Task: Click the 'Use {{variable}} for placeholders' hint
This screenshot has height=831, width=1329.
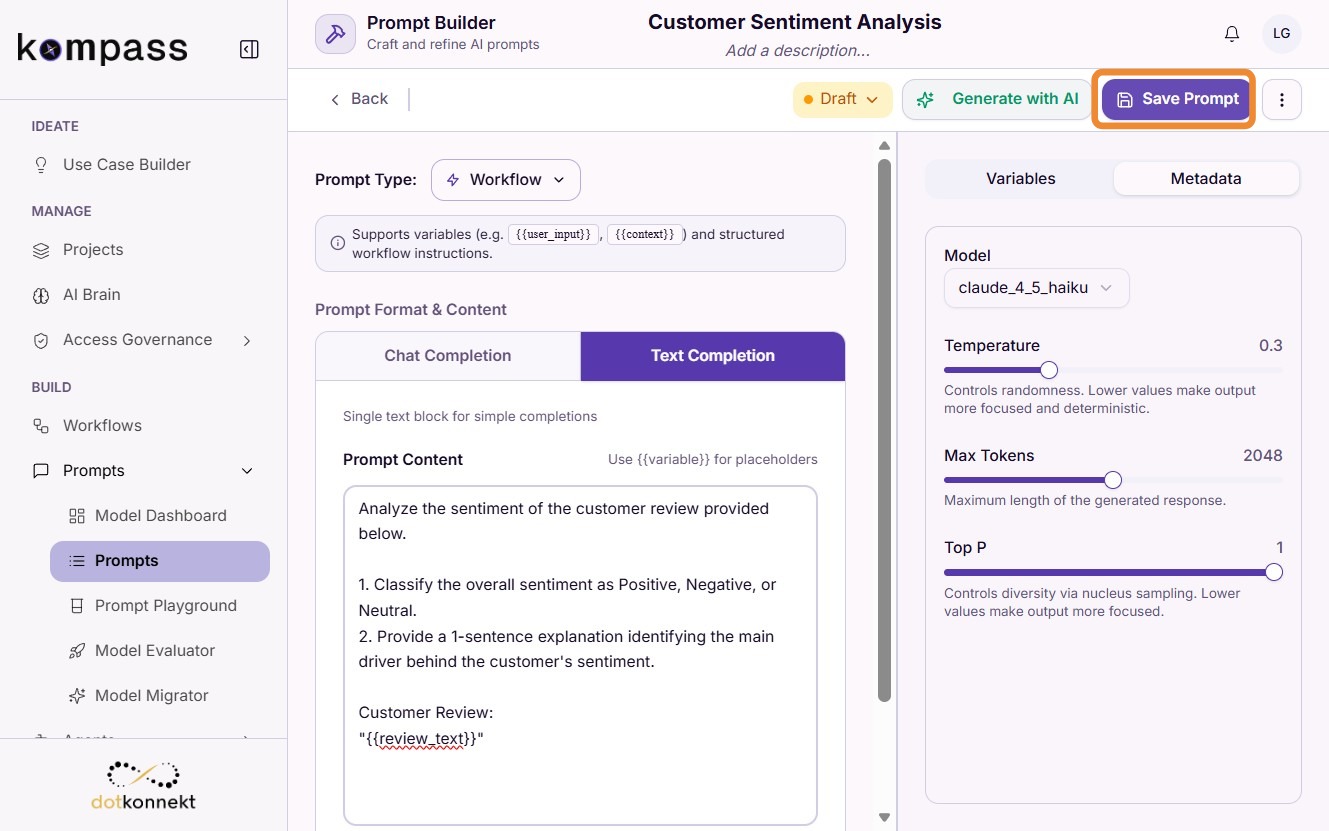Action: [713, 460]
